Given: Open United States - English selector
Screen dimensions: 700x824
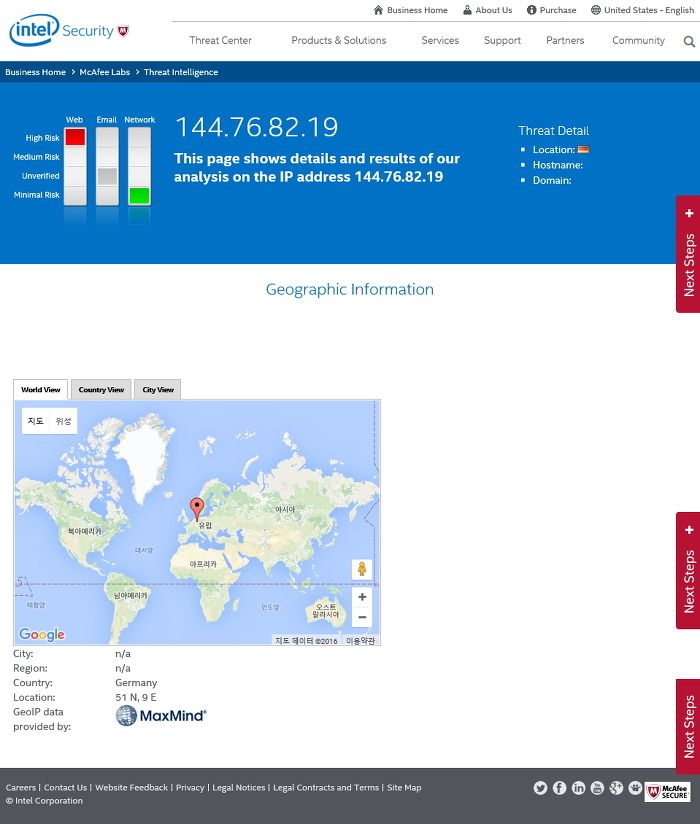Looking at the screenshot, I should tap(648, 10).
